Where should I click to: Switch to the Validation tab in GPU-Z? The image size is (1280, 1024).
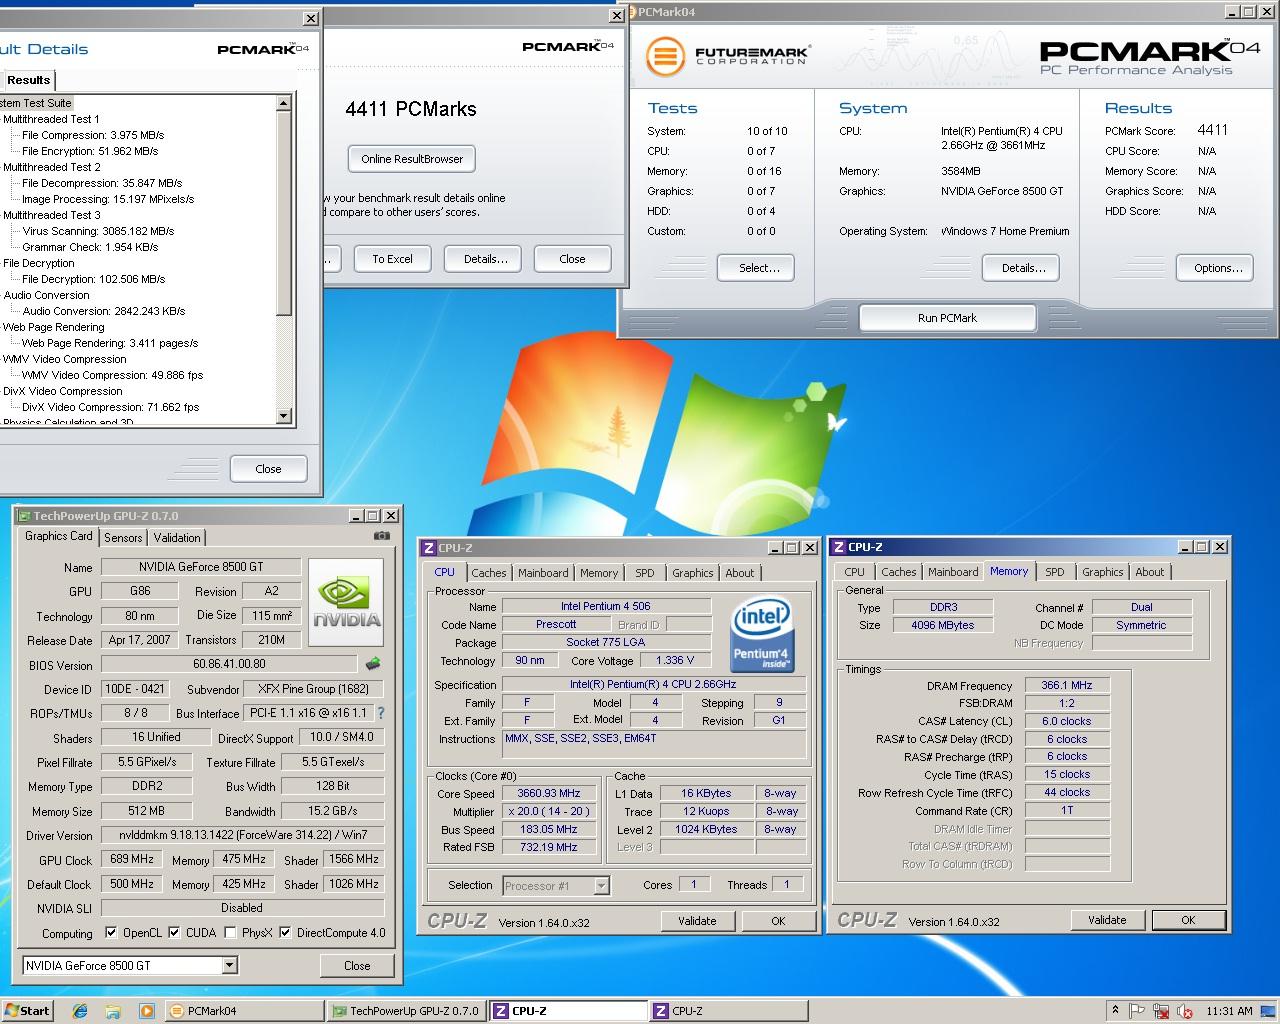[177, 538]
